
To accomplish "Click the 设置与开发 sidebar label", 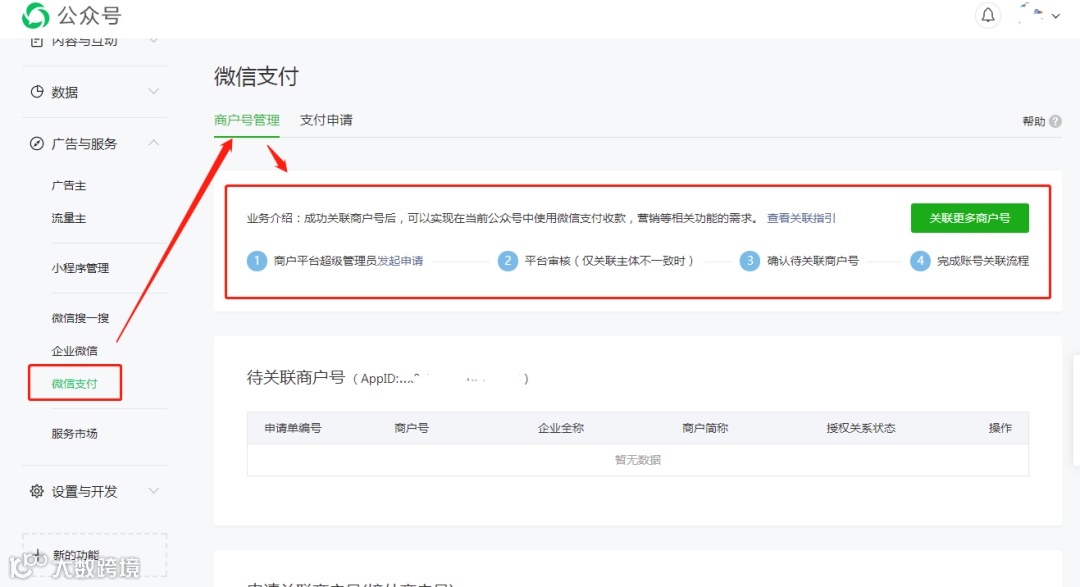I will tap(84, 492).
